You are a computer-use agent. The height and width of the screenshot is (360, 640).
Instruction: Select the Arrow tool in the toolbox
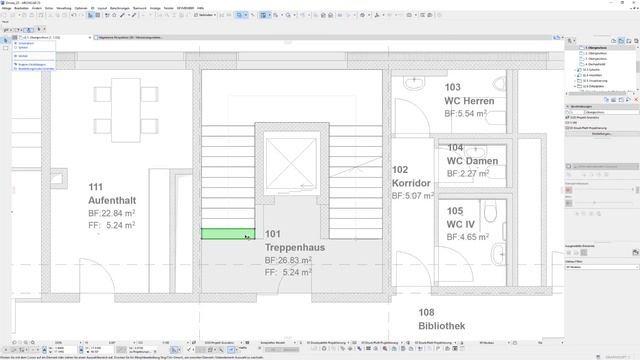[x=5, y=40]
